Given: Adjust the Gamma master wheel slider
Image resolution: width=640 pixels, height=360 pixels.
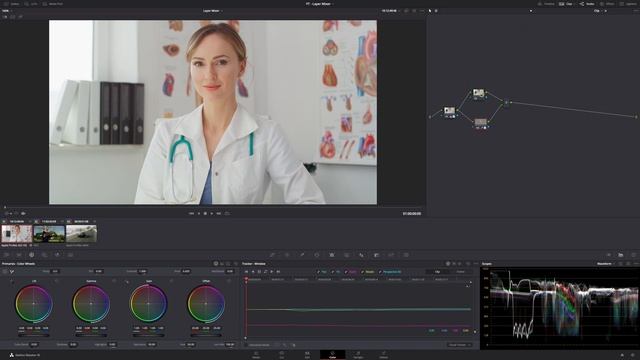Looking at the screenshot, I should click(x=91, y=335).
